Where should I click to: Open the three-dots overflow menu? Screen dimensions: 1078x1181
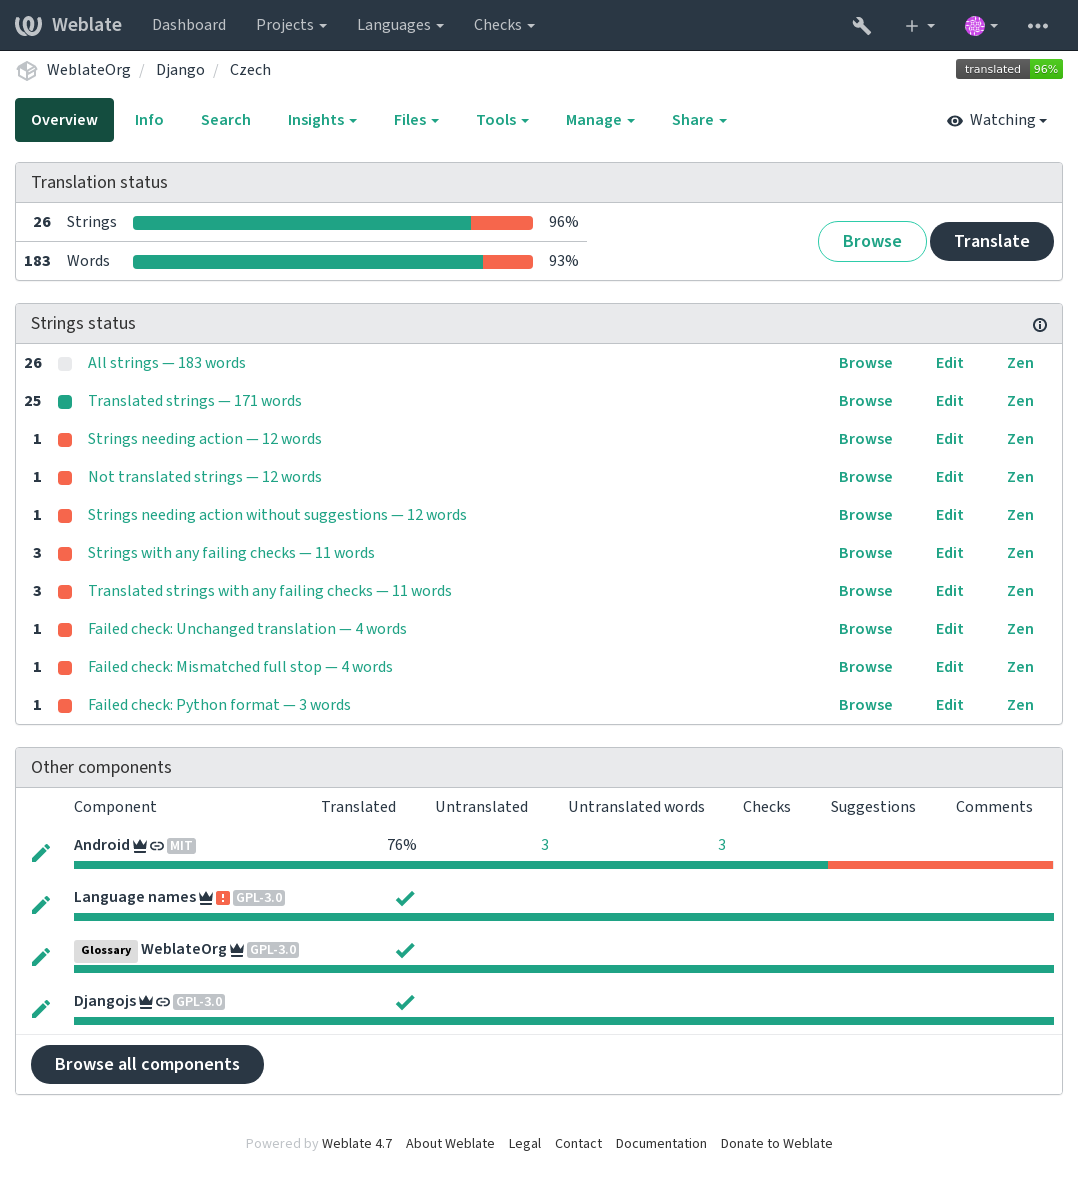1037,26
